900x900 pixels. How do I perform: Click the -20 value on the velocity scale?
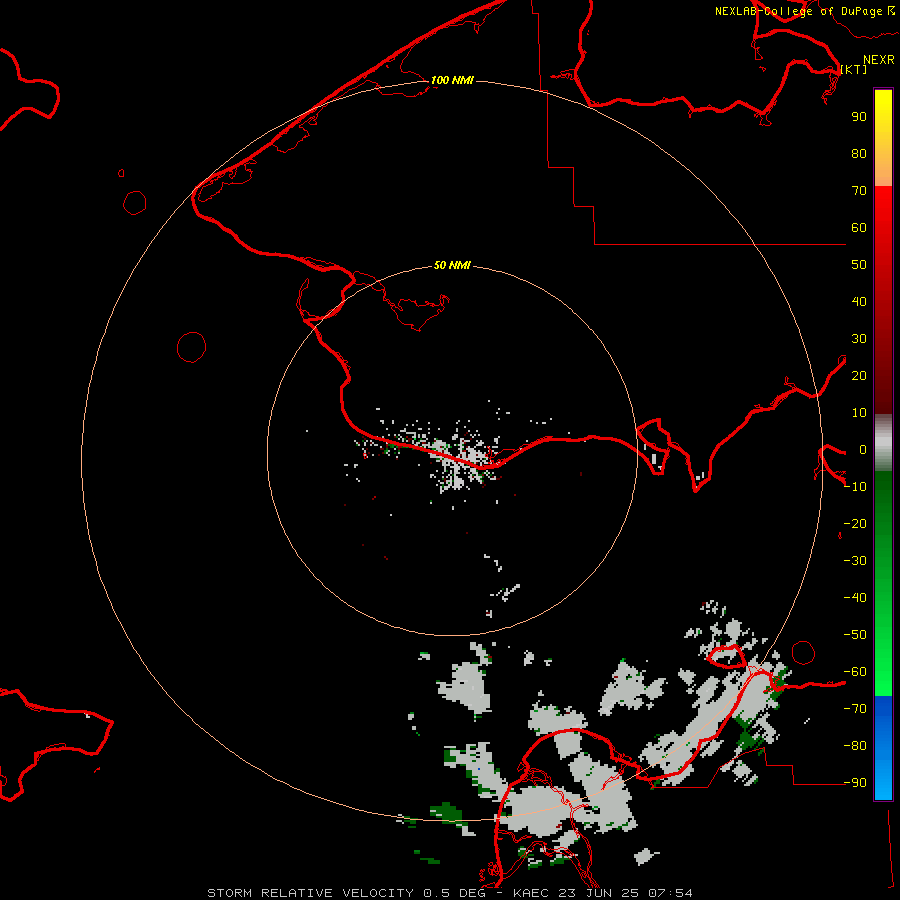[855, 524]
